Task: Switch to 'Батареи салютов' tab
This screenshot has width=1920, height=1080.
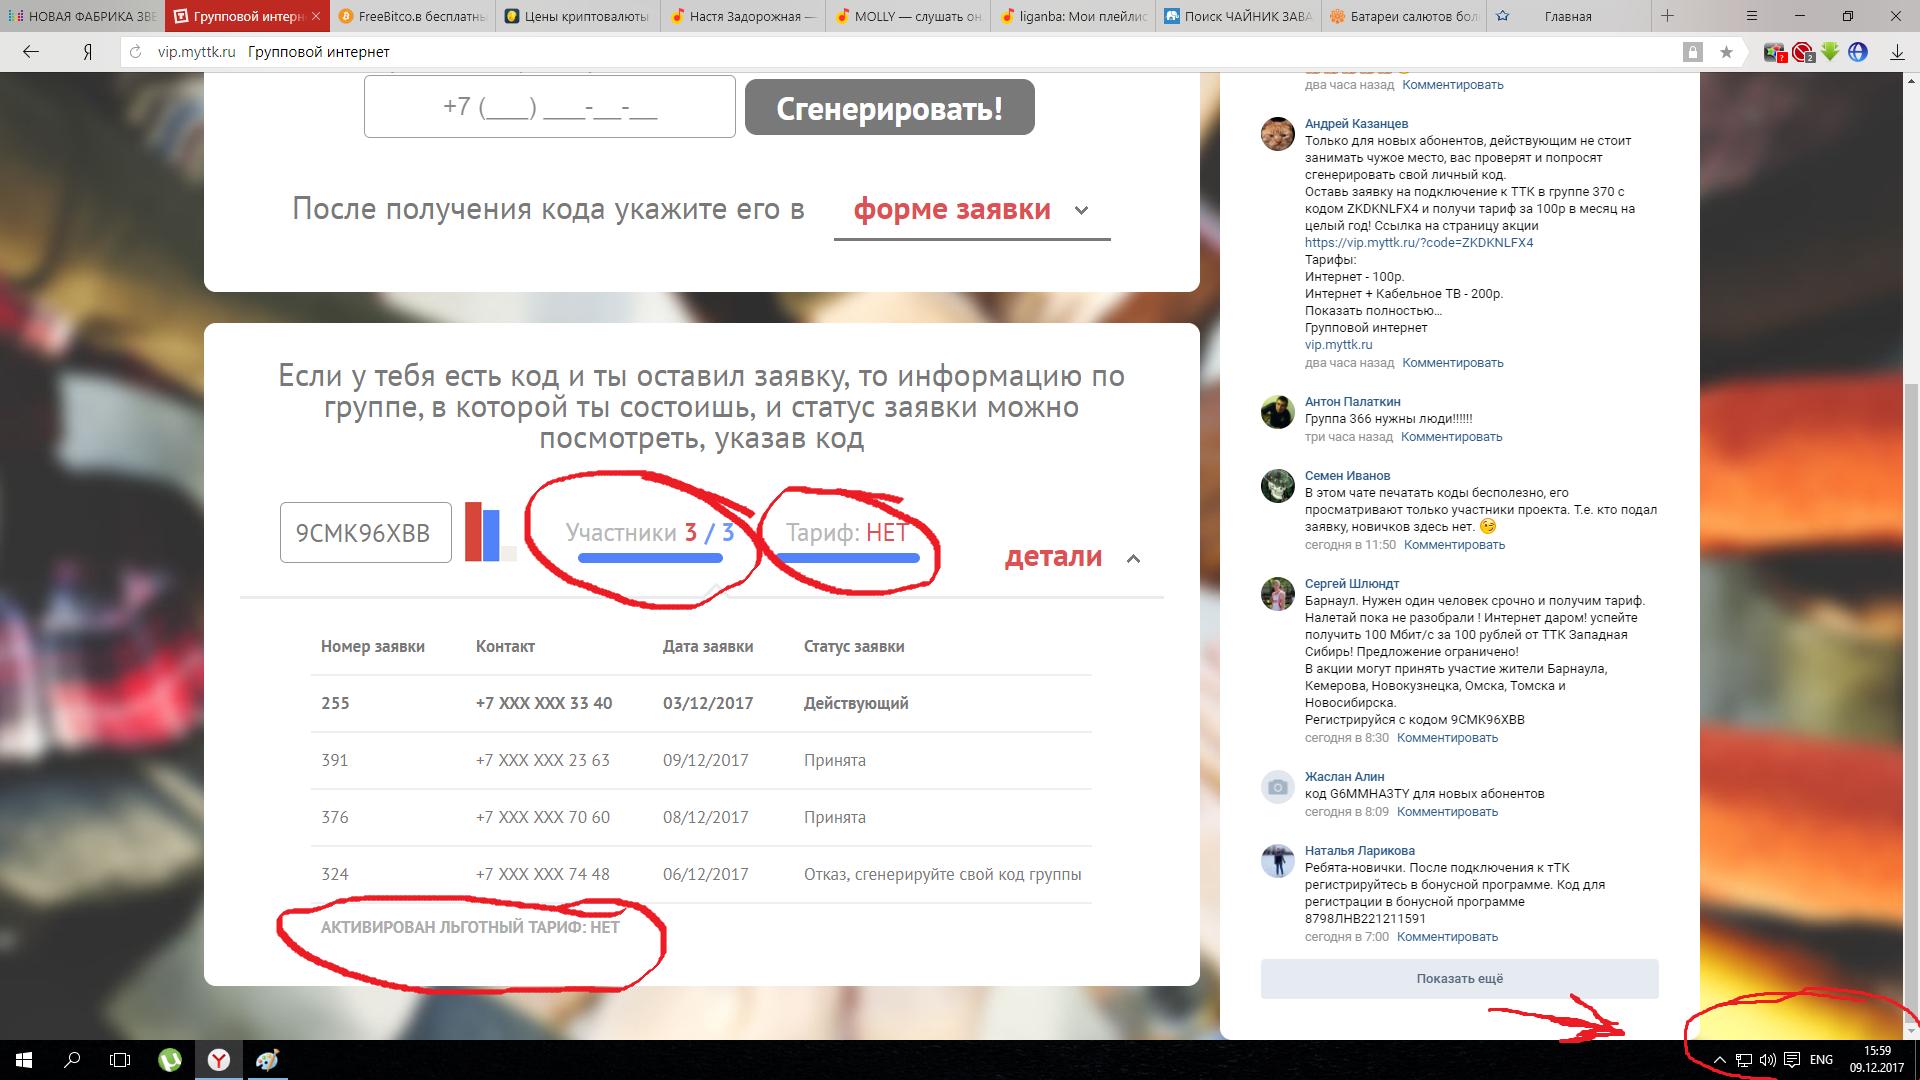Action: point(1405,16)
